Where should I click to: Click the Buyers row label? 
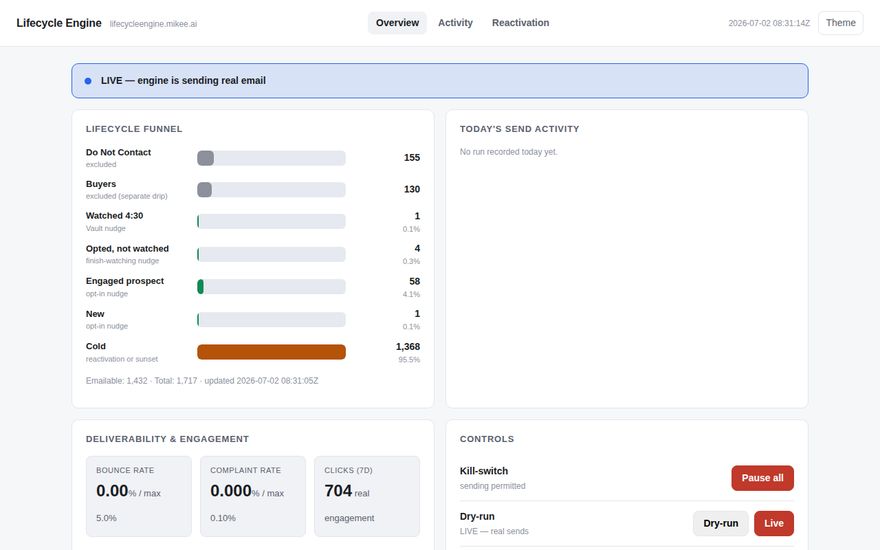101,184
